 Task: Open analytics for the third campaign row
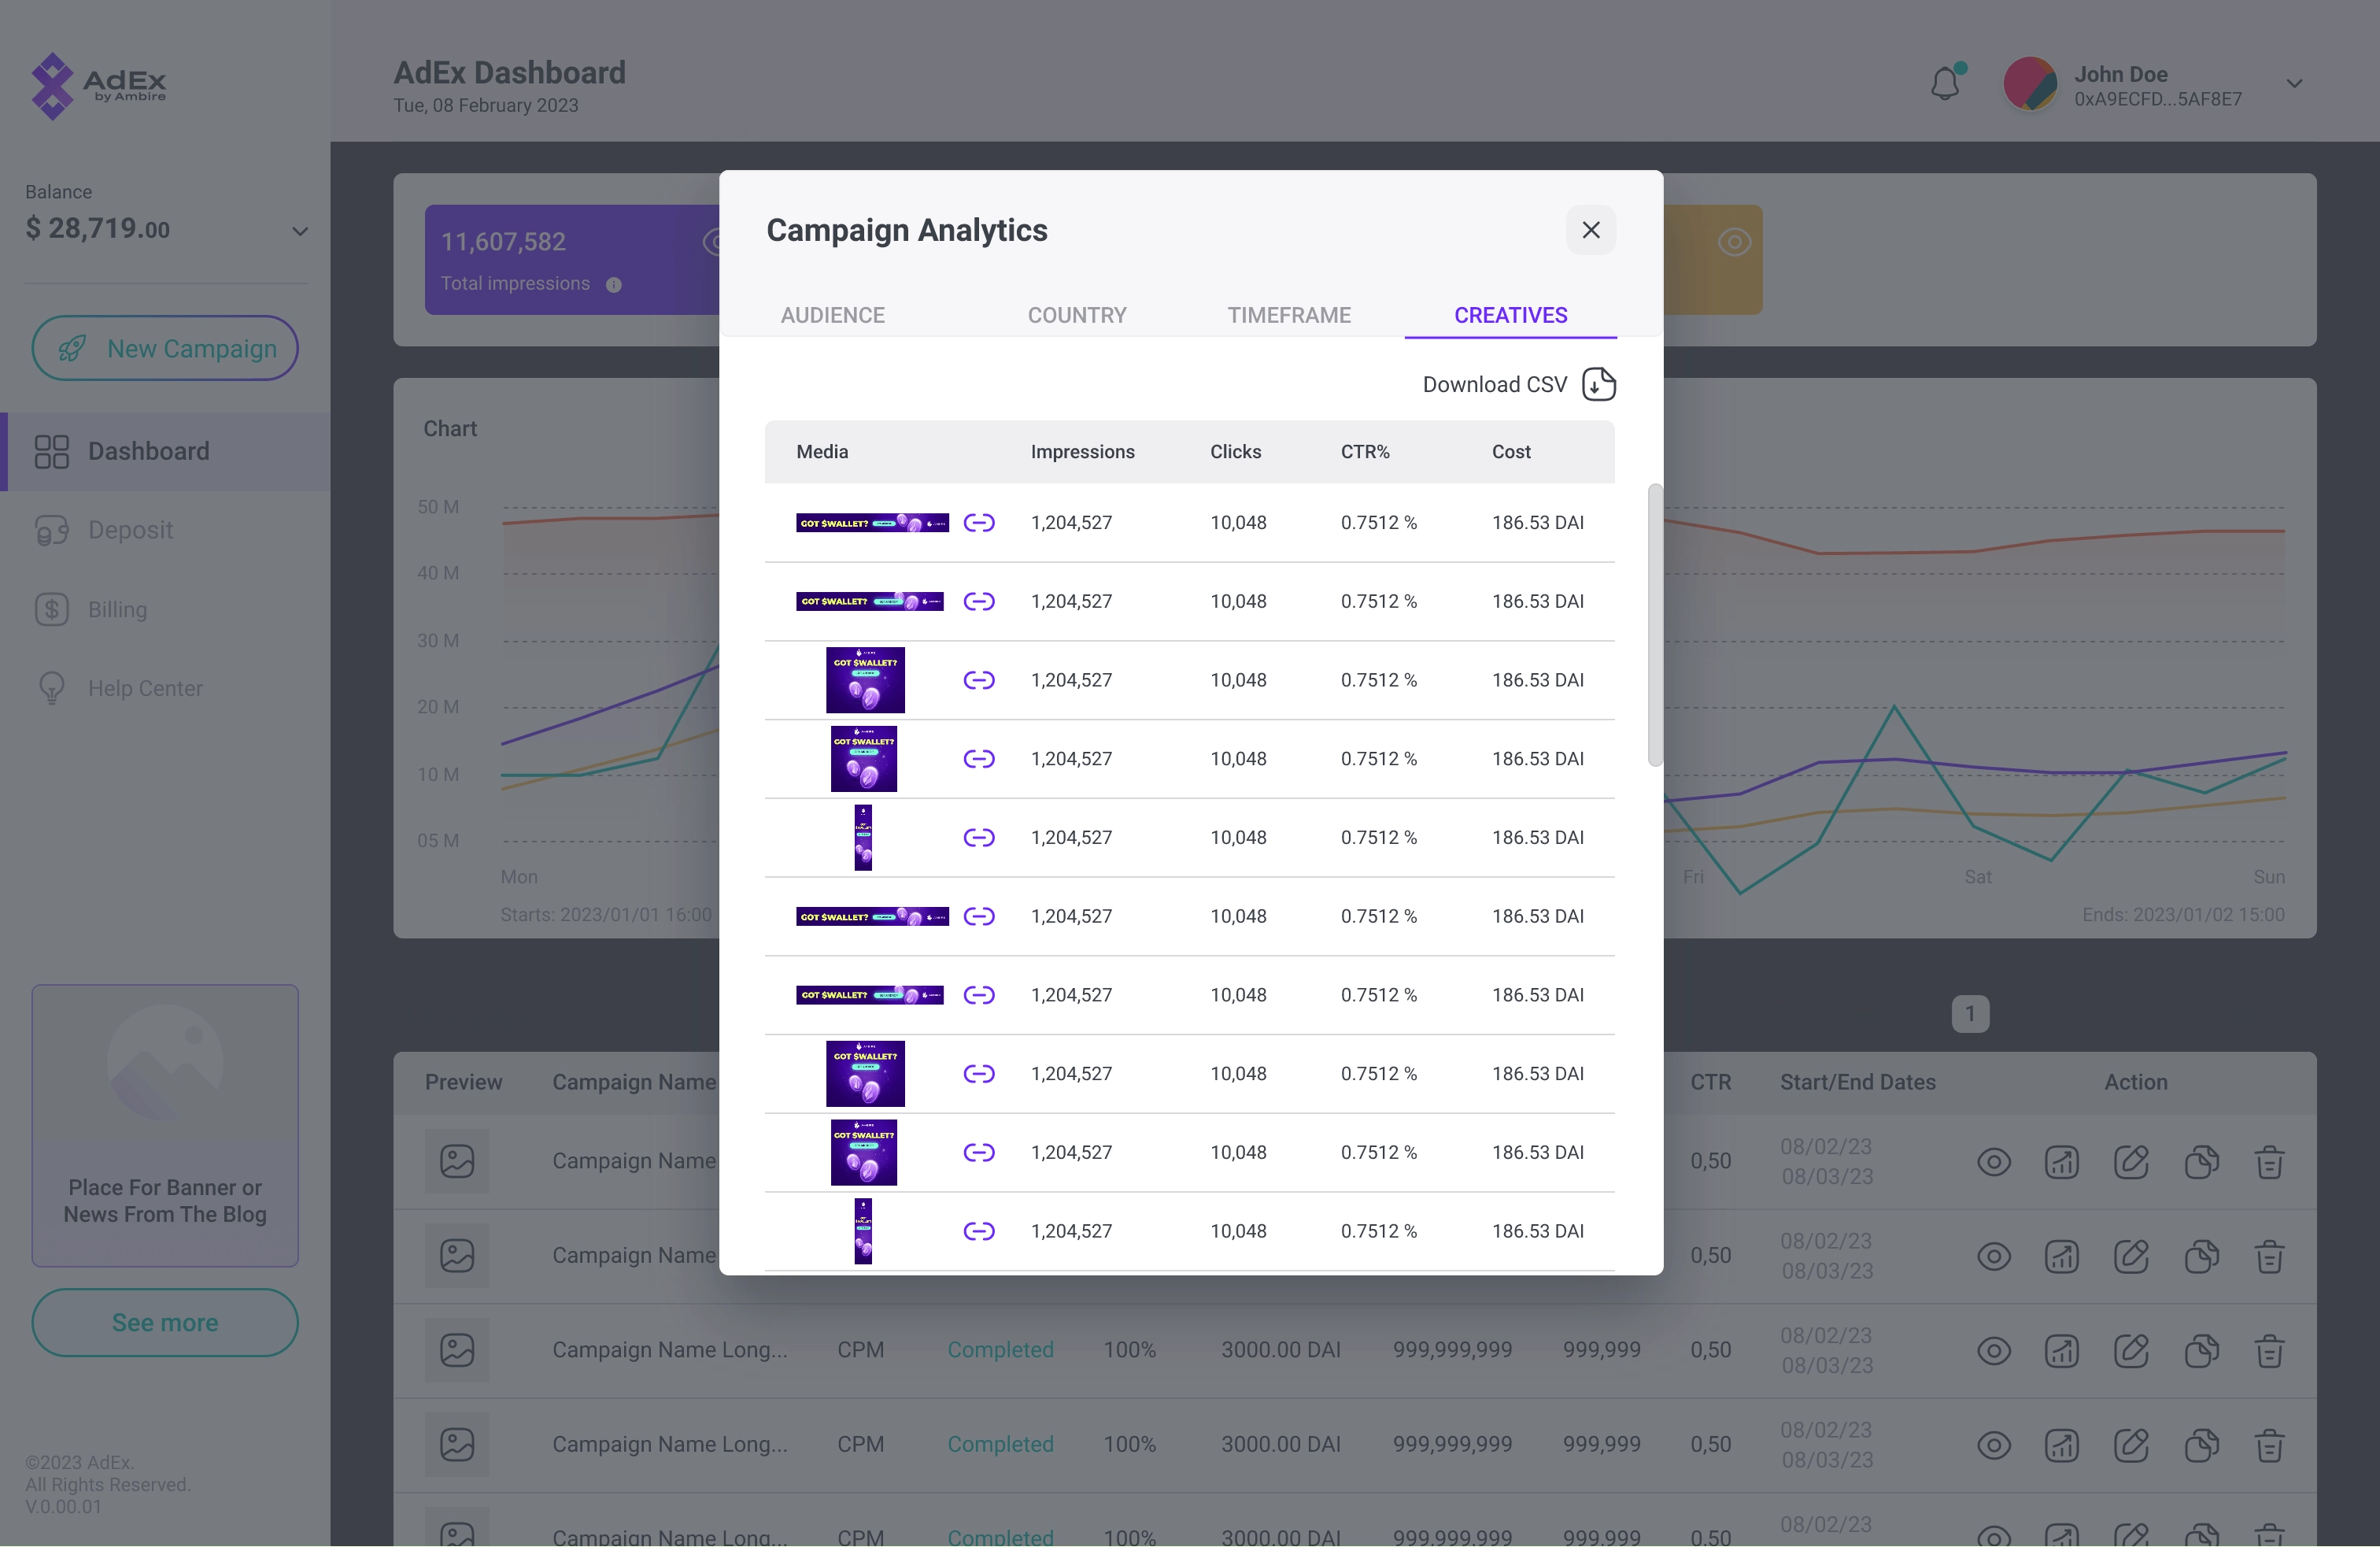(x=2062, y=1351)
